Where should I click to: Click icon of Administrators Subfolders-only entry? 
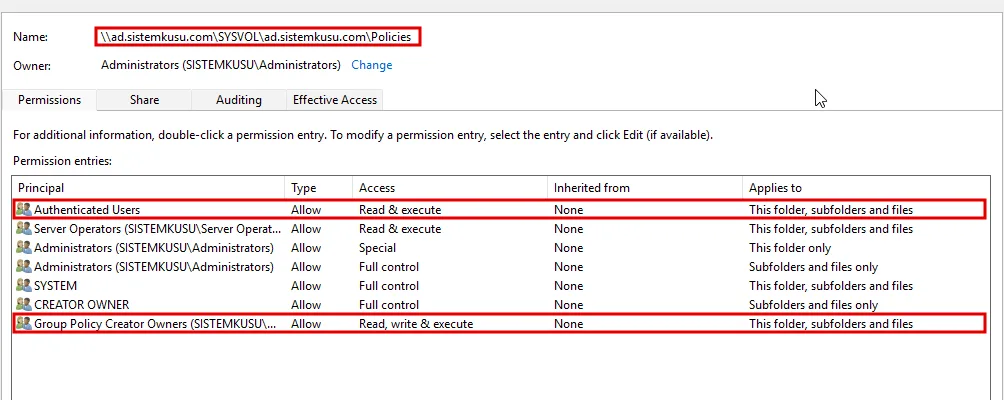click(x=24, y=266)
